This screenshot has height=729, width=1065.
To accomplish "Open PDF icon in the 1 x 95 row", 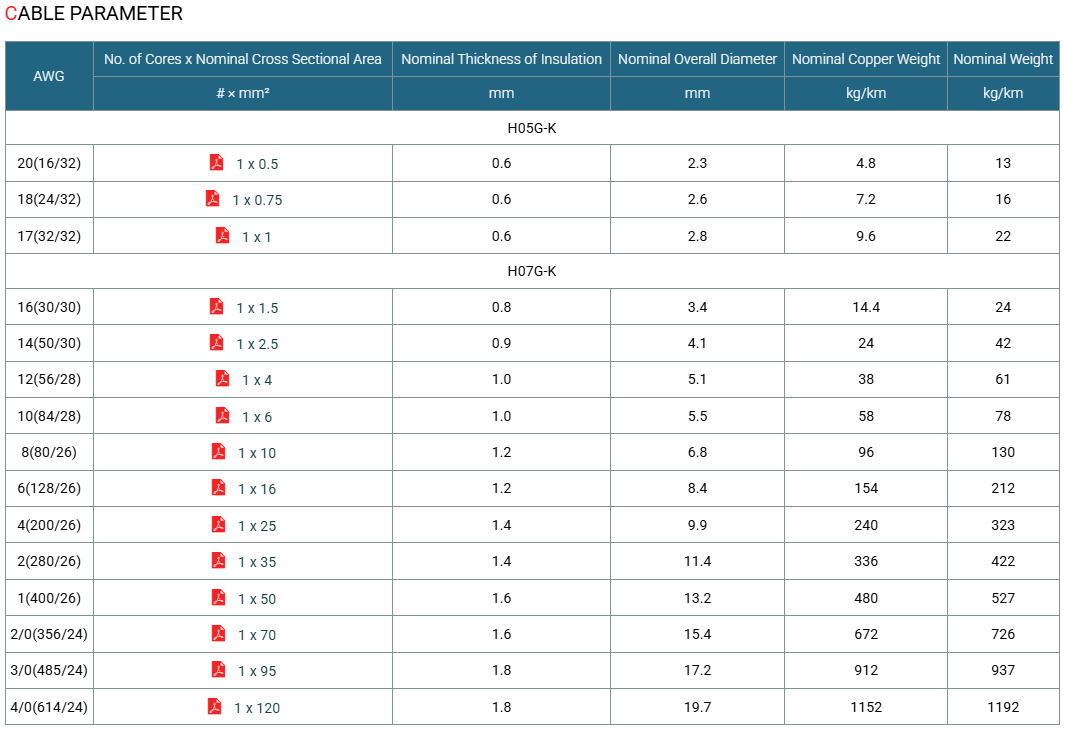I will point(218,669).
